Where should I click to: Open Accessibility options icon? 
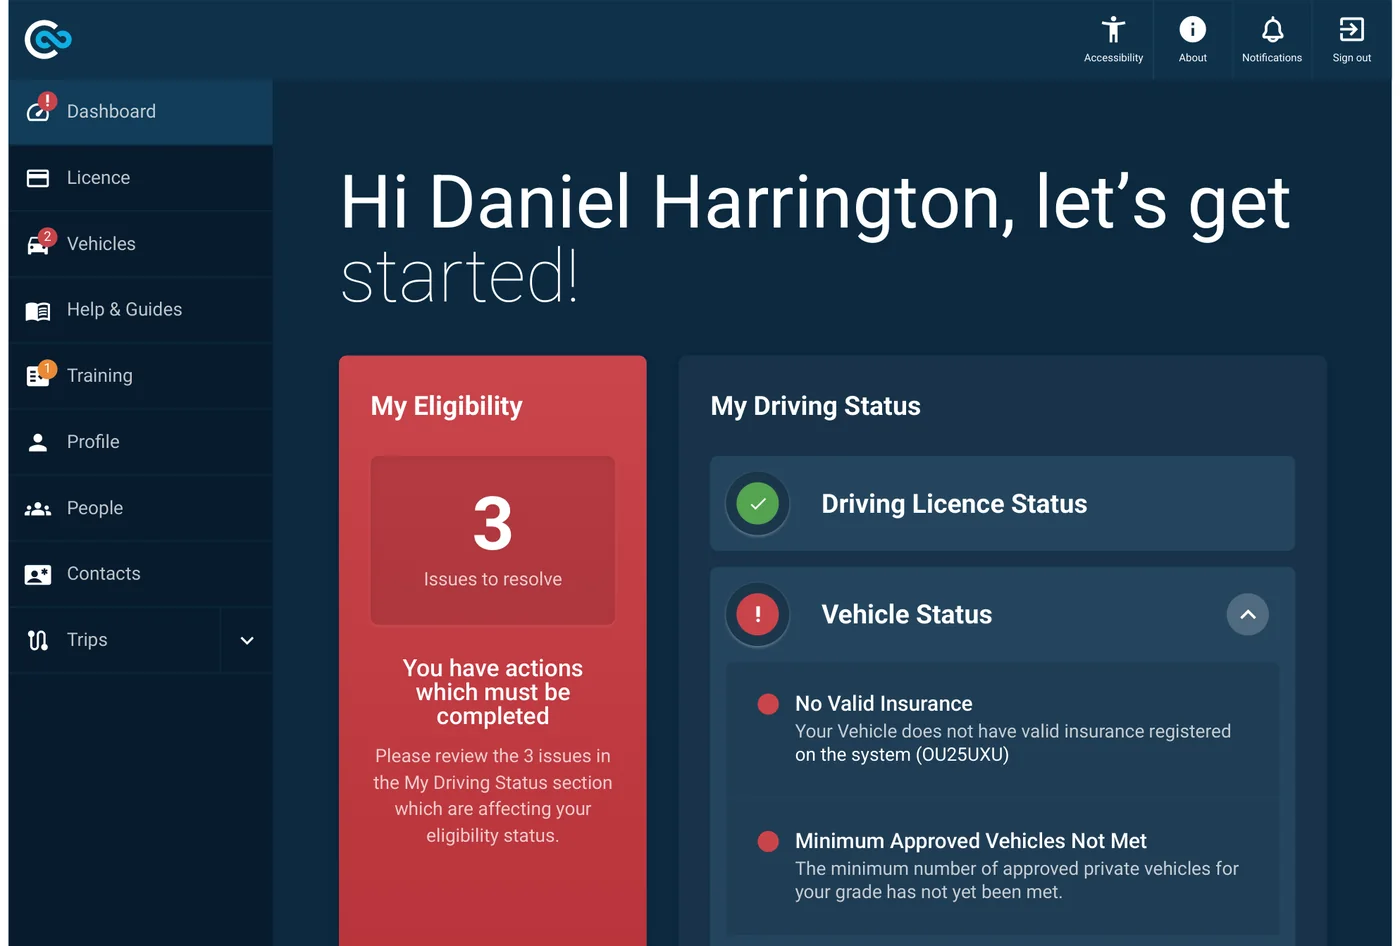tap(1113, 30)
